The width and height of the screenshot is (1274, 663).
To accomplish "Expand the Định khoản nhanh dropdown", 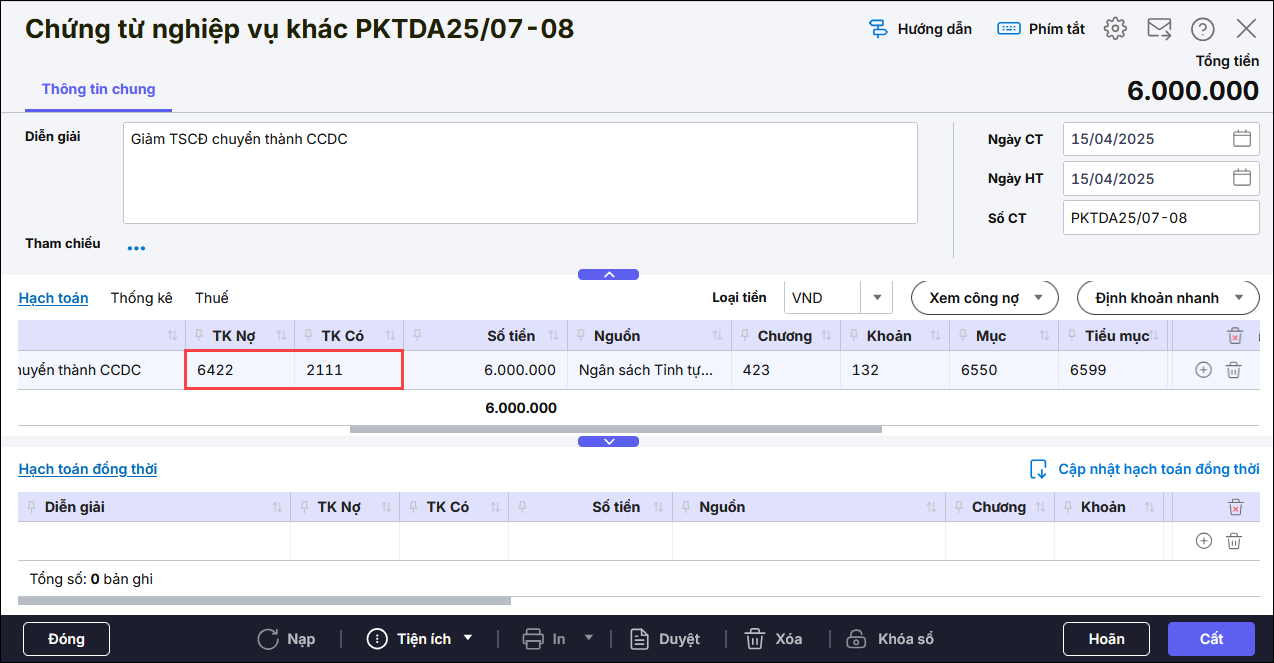I will 1166,297.
